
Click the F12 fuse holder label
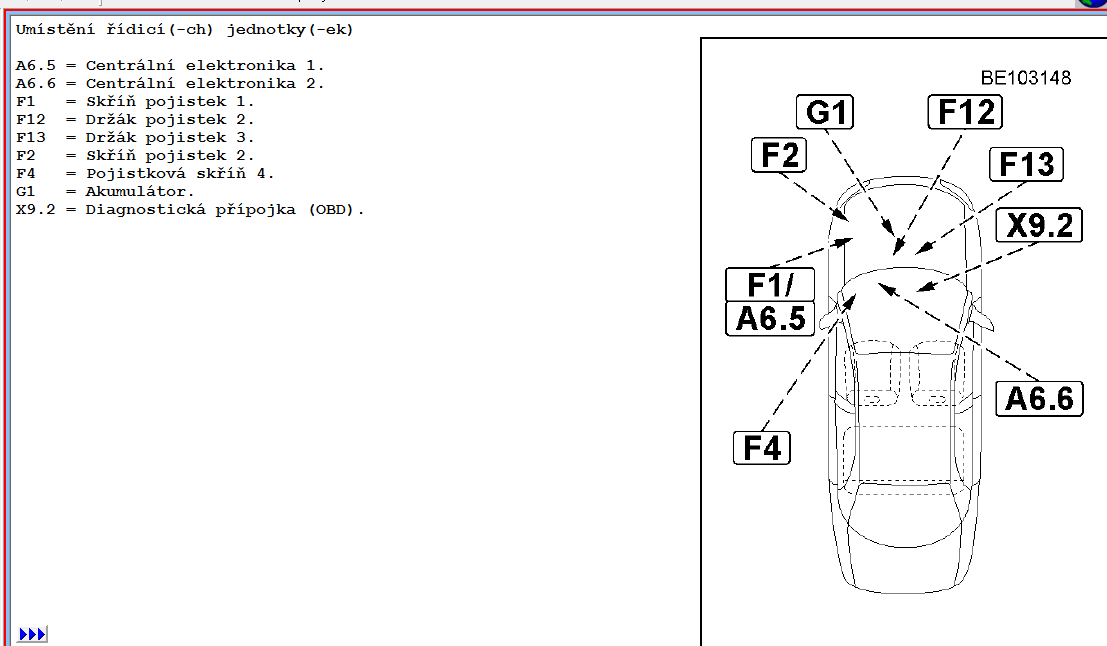click(x=963, y=112)
